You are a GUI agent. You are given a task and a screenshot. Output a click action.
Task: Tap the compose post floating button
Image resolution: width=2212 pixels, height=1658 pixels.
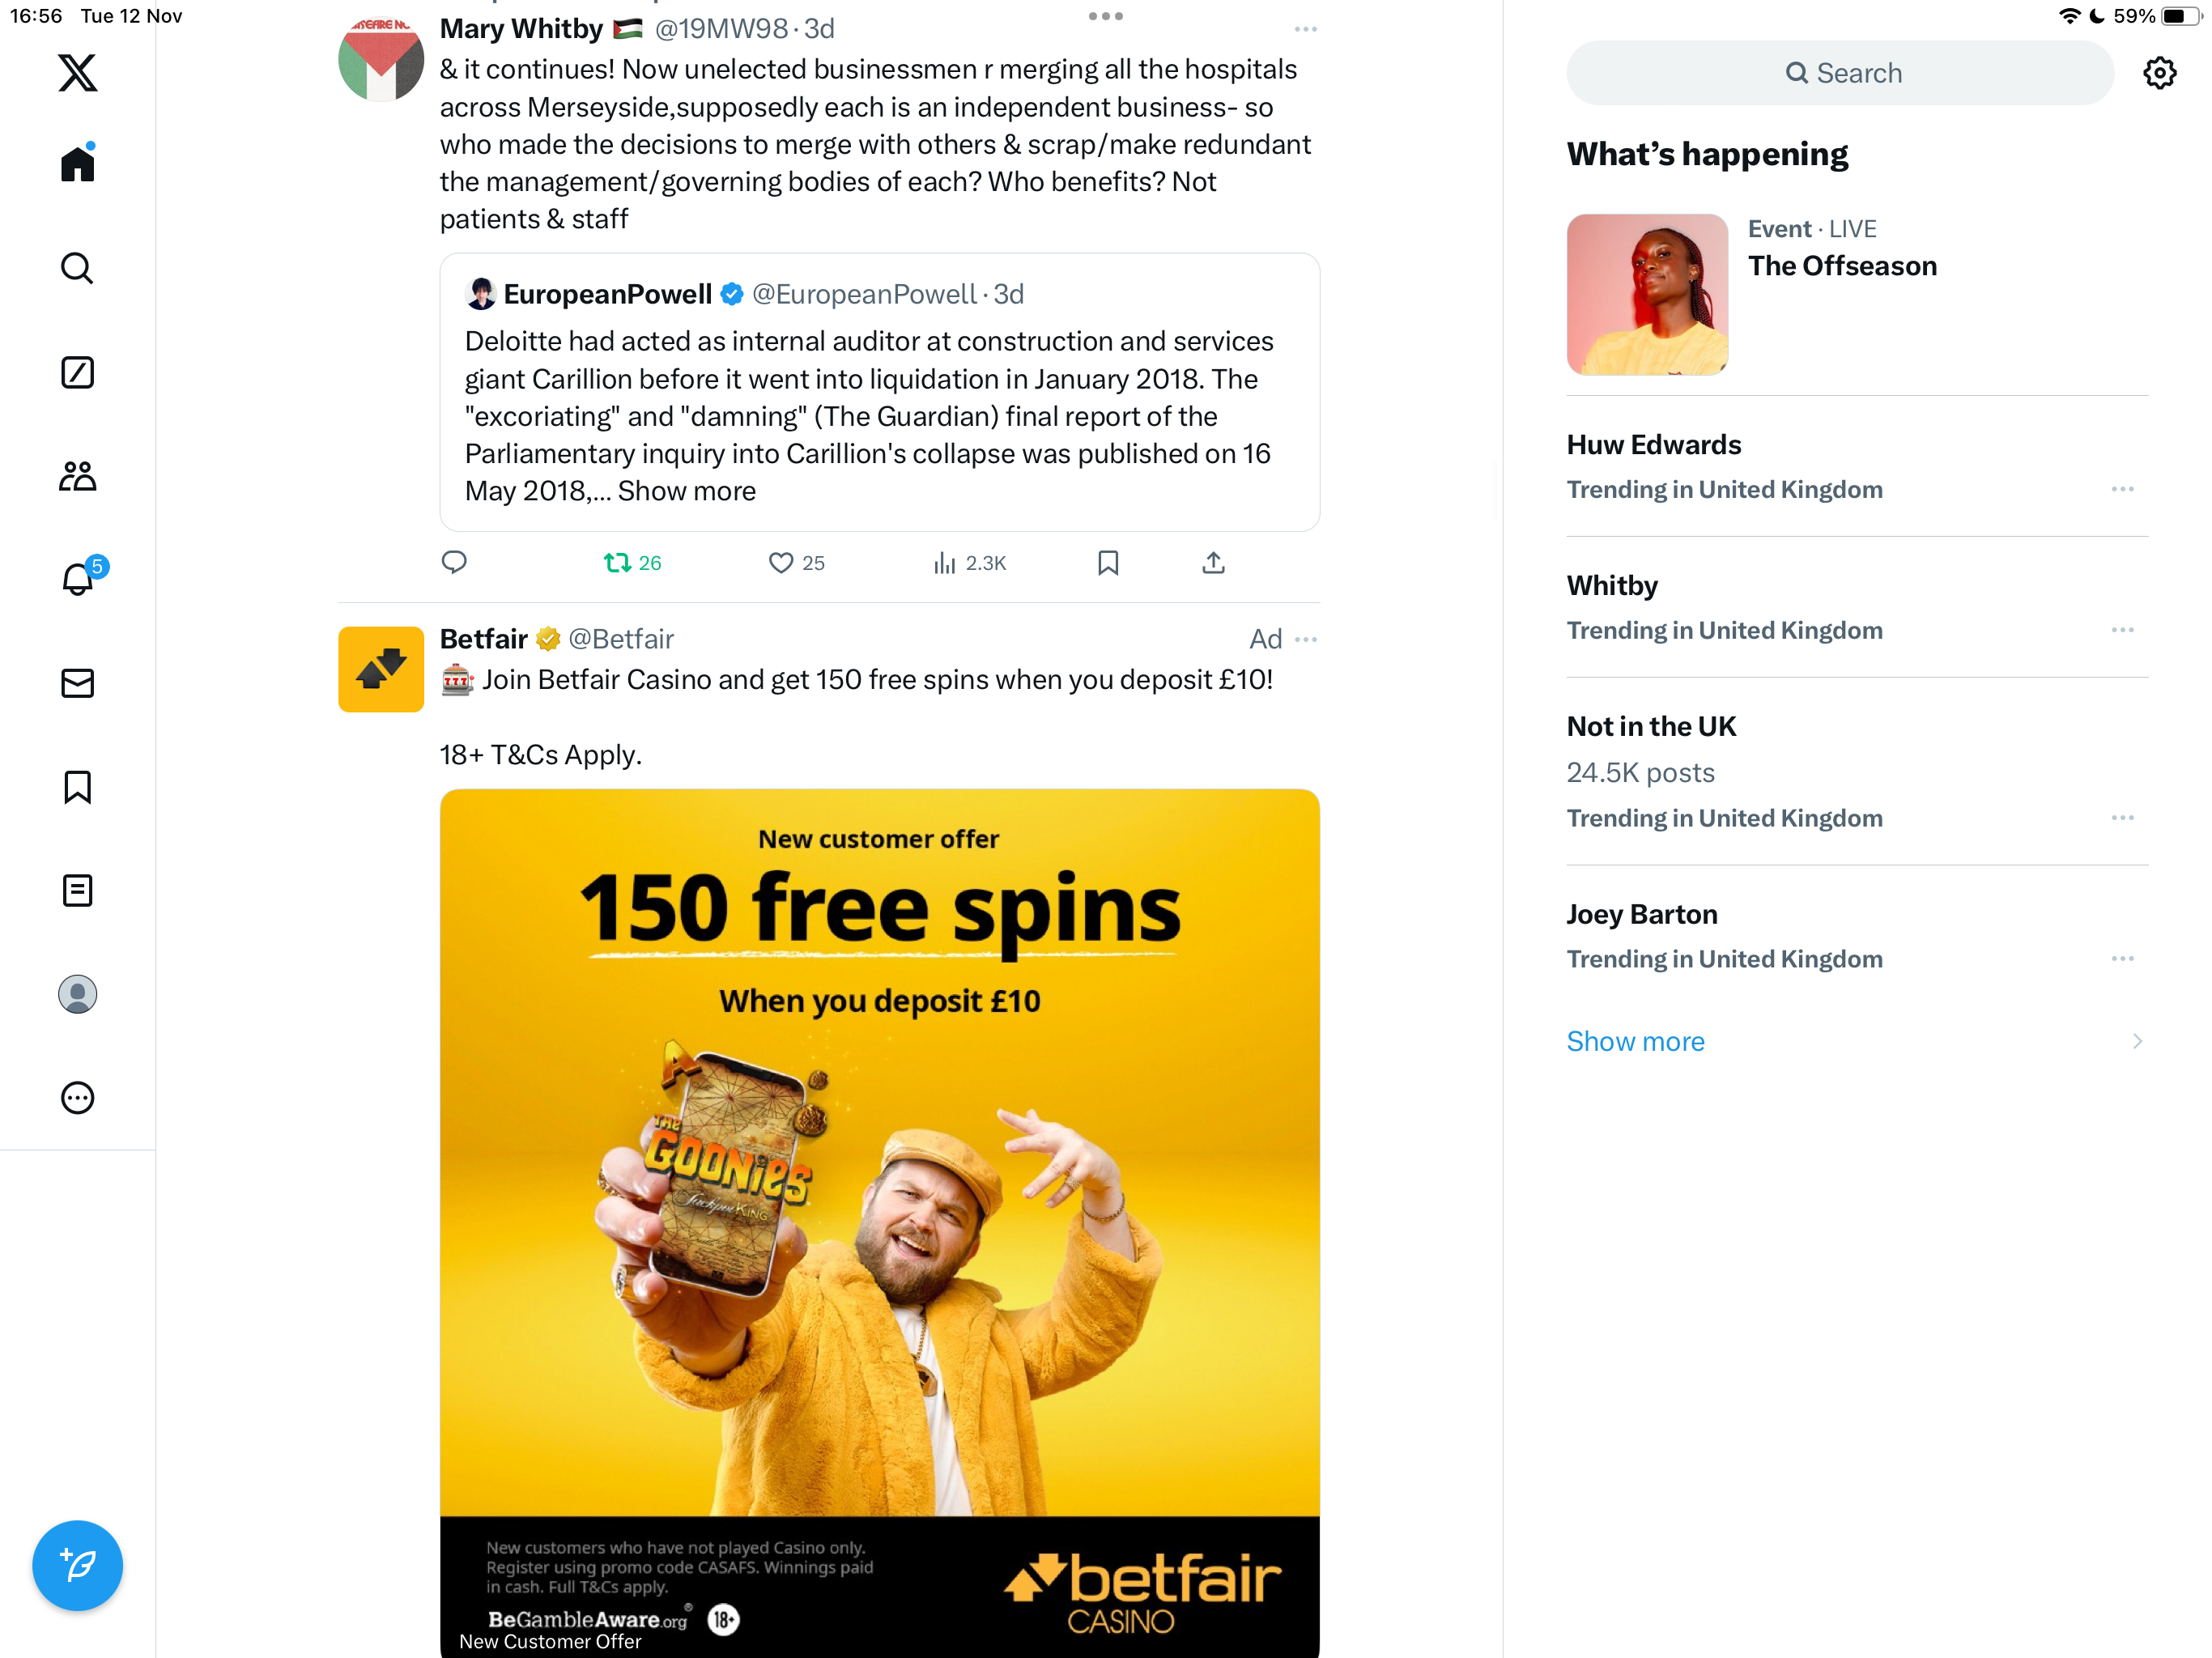click(x=77, y=1565)
